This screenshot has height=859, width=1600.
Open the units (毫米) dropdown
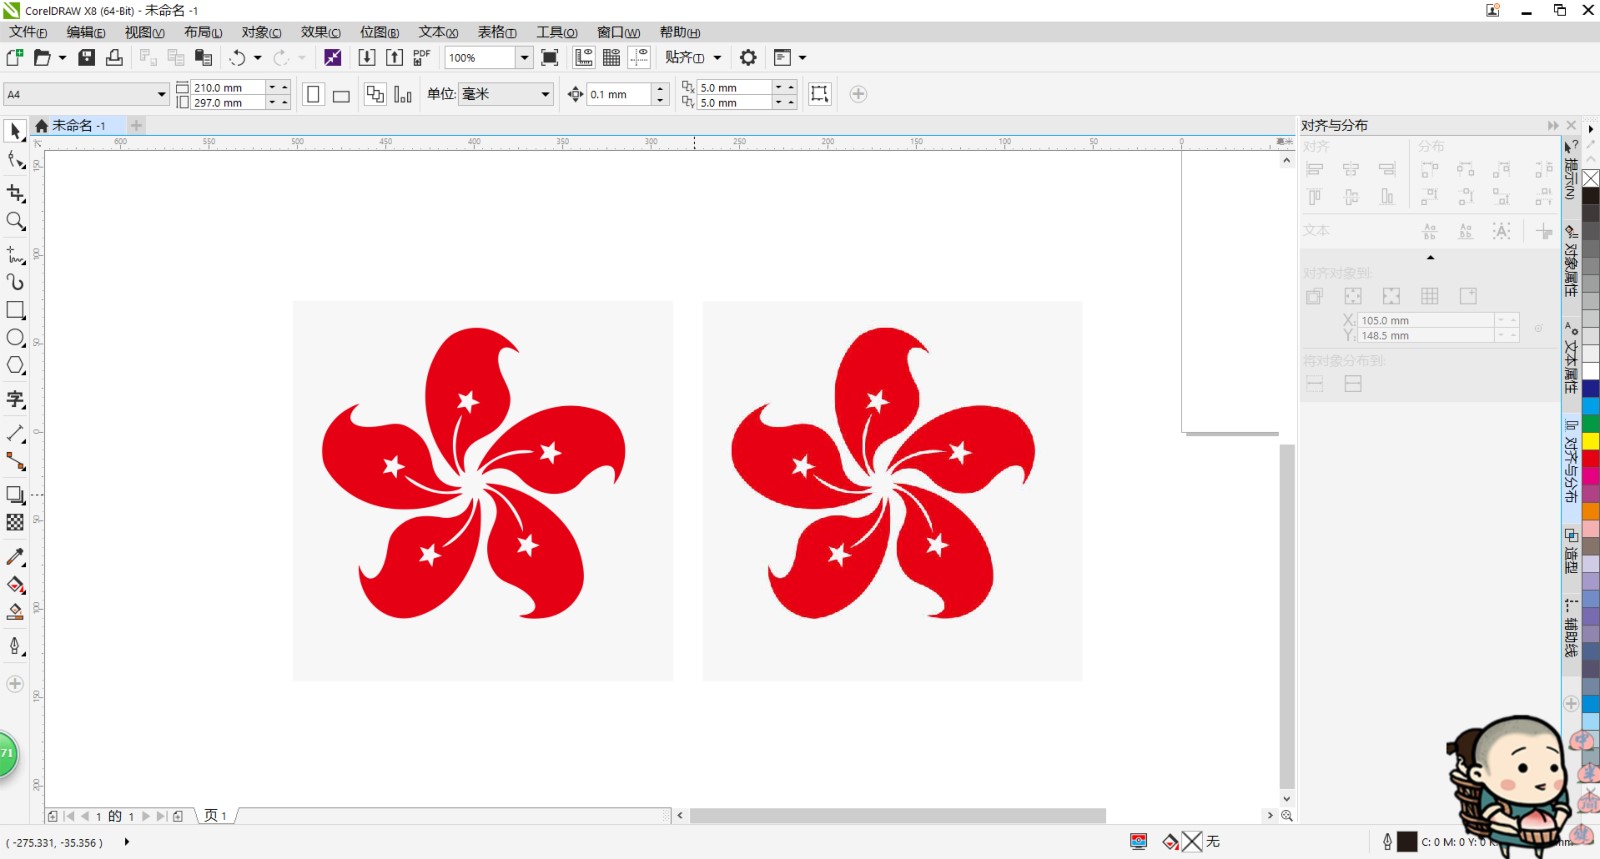[545, 94]
